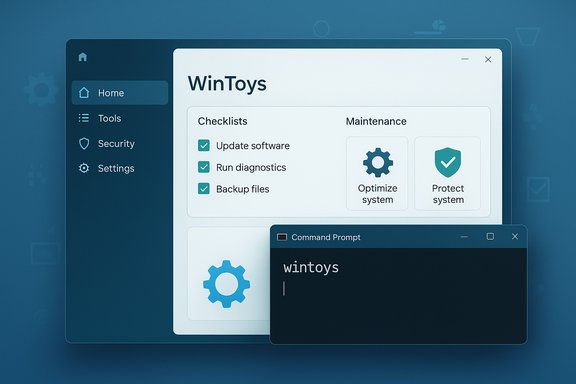Viewport: 576px width, 384px height.
Task: Click the 'wintoys' command text
Action: click(x=311, y=268)
